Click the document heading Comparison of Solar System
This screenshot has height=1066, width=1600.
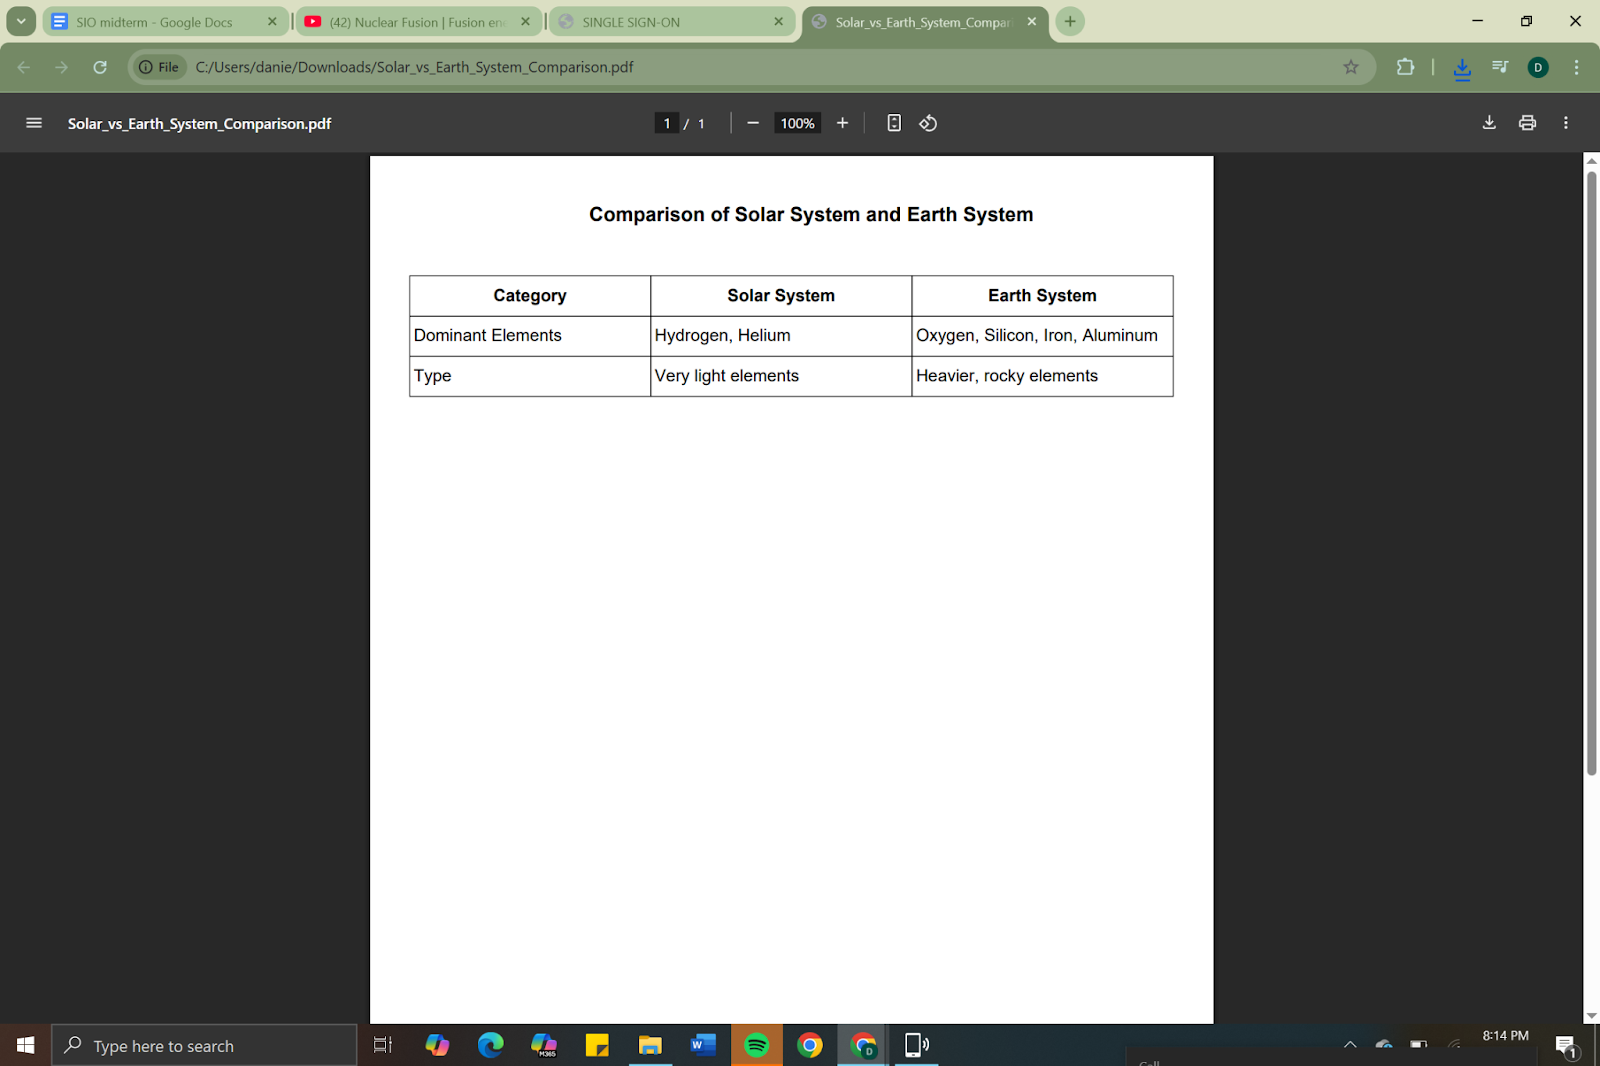tap(811, 214)
